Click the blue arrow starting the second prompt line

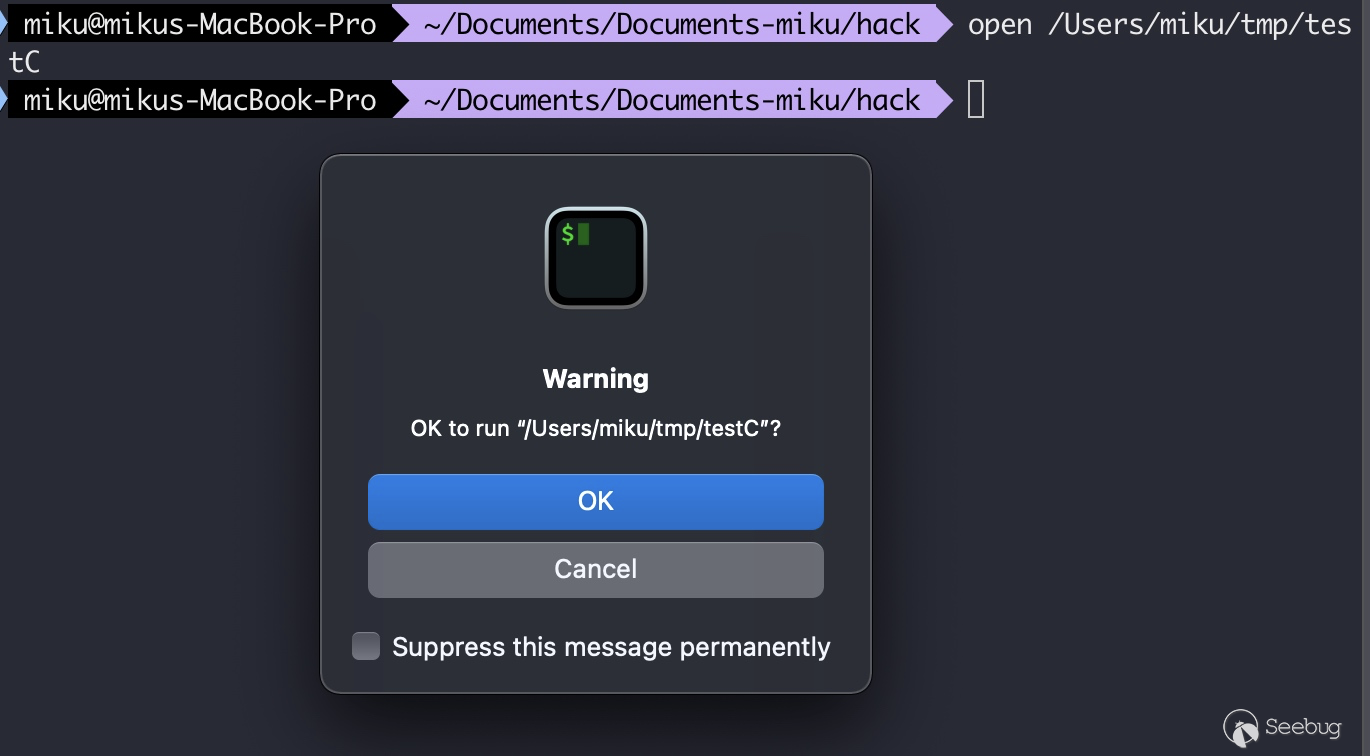tap(3, 99)
